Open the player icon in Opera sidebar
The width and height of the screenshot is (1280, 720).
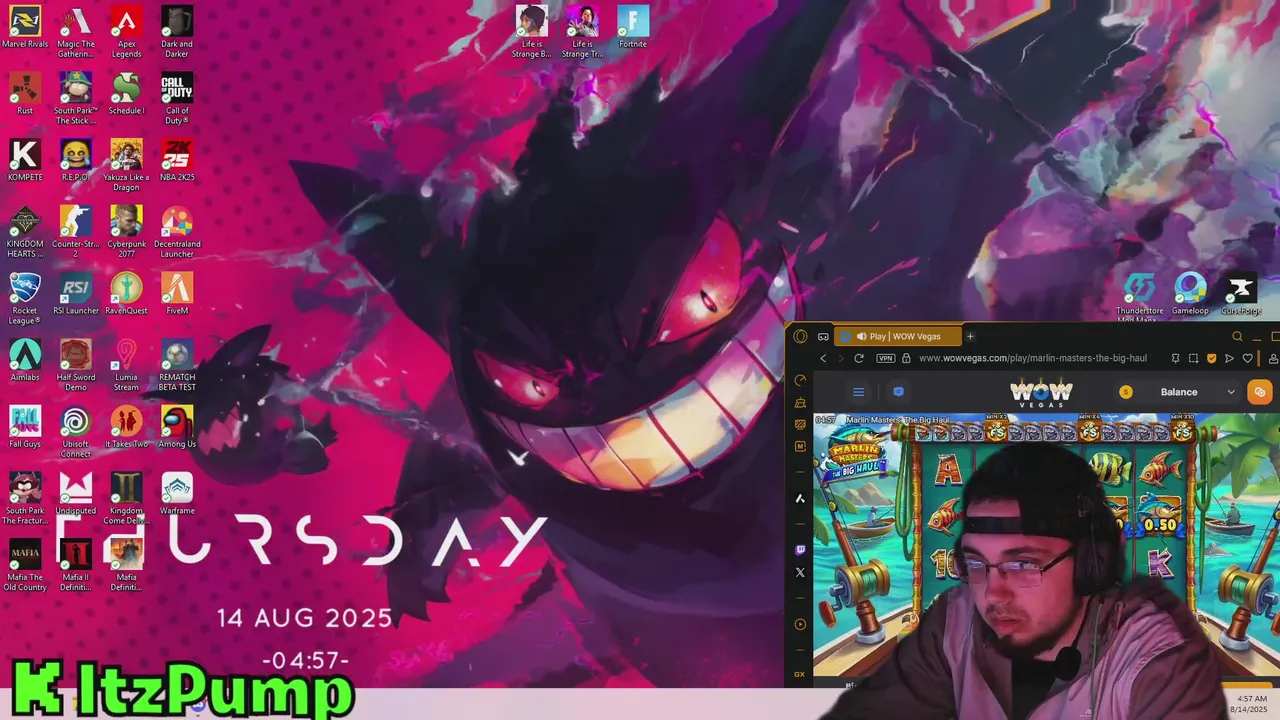800,625
